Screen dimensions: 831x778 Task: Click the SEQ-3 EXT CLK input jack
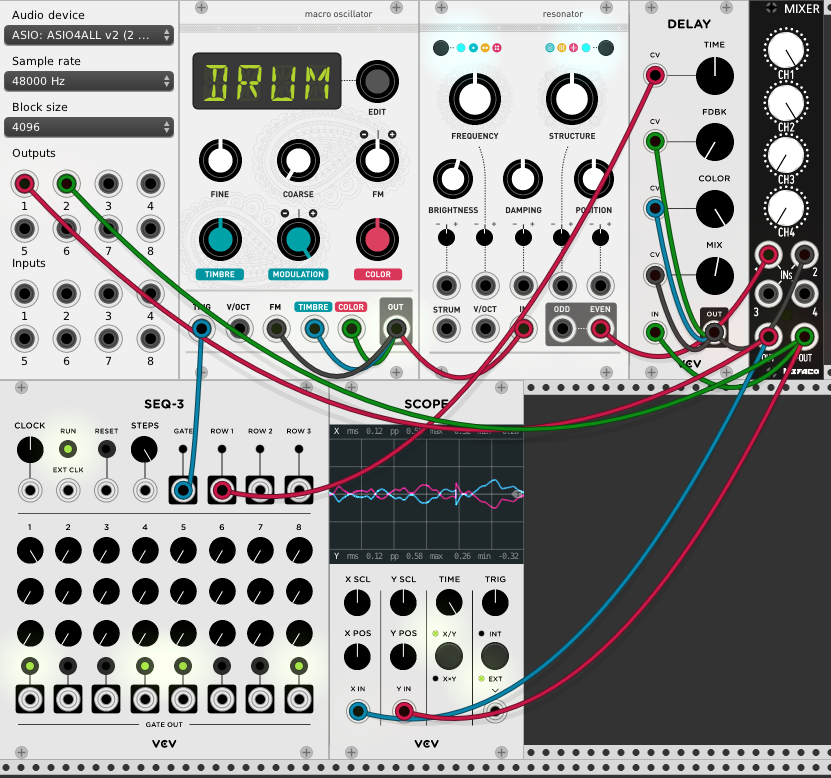(68, 490)
